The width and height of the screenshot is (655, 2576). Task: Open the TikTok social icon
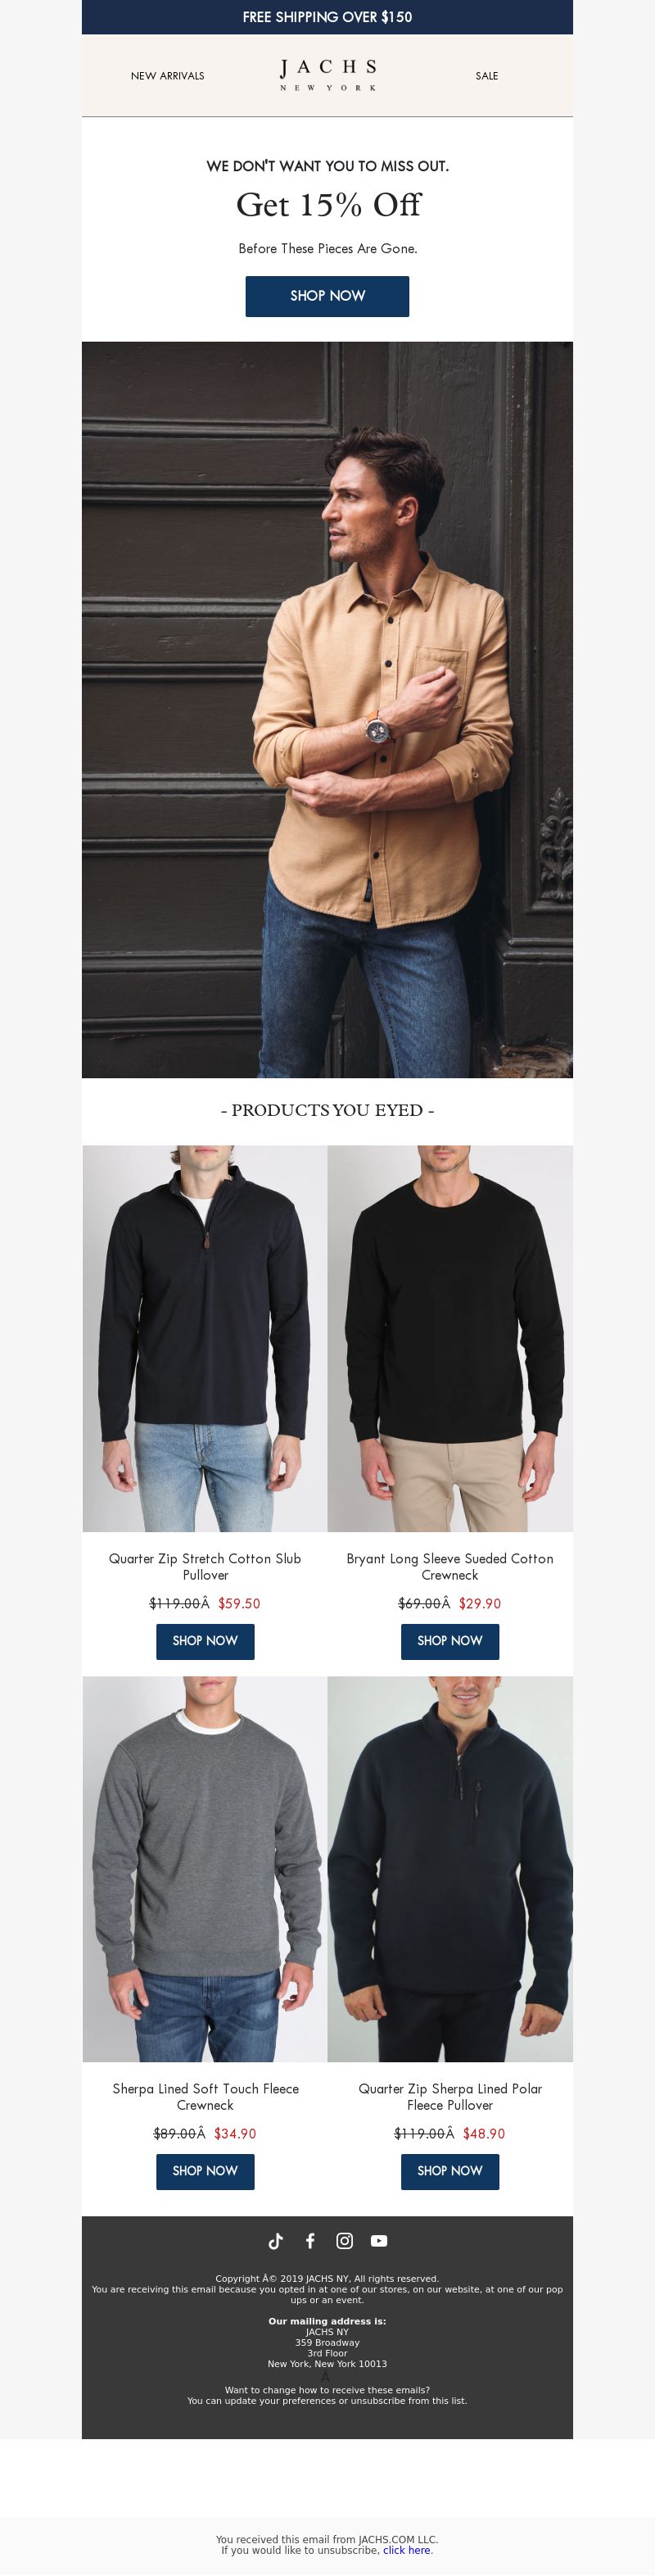coord(276,2240)
